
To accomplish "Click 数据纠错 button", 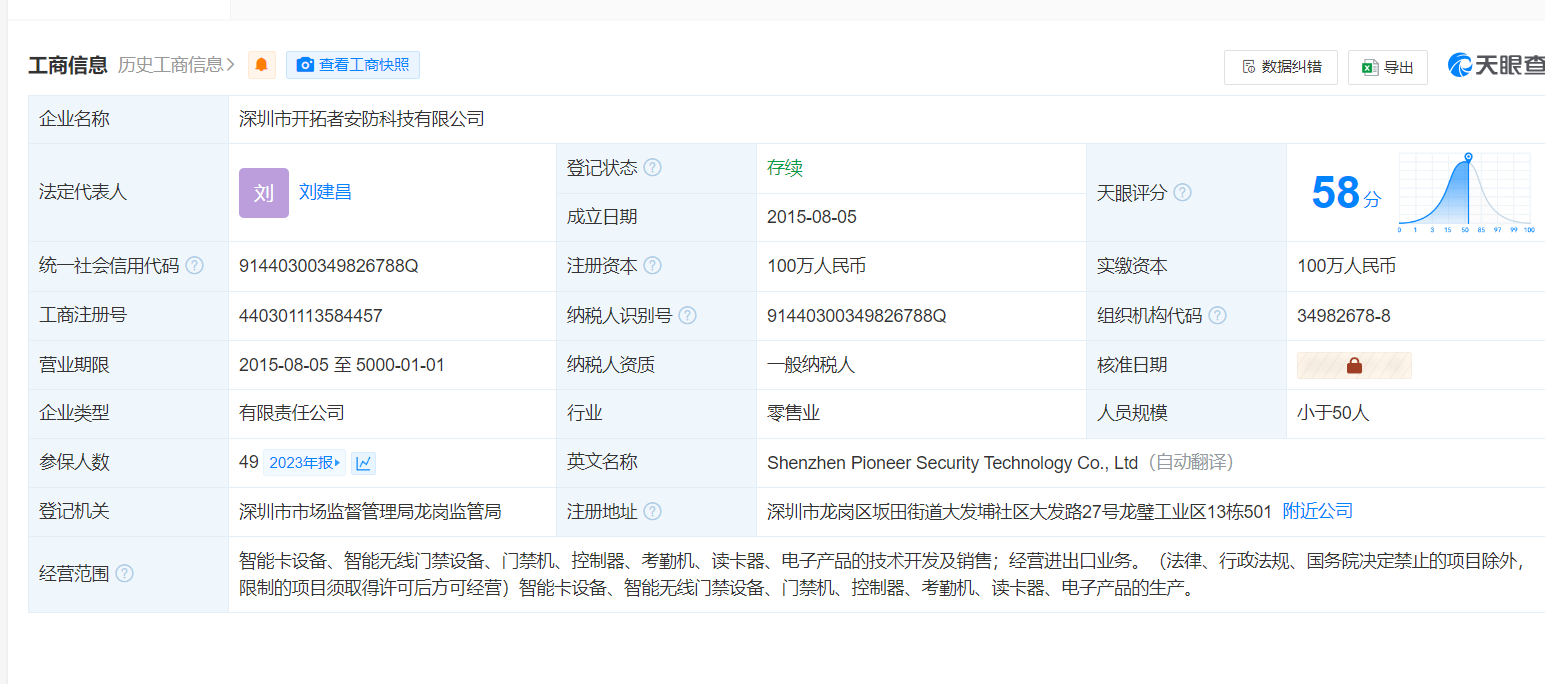I will (x=1281, y=67).
